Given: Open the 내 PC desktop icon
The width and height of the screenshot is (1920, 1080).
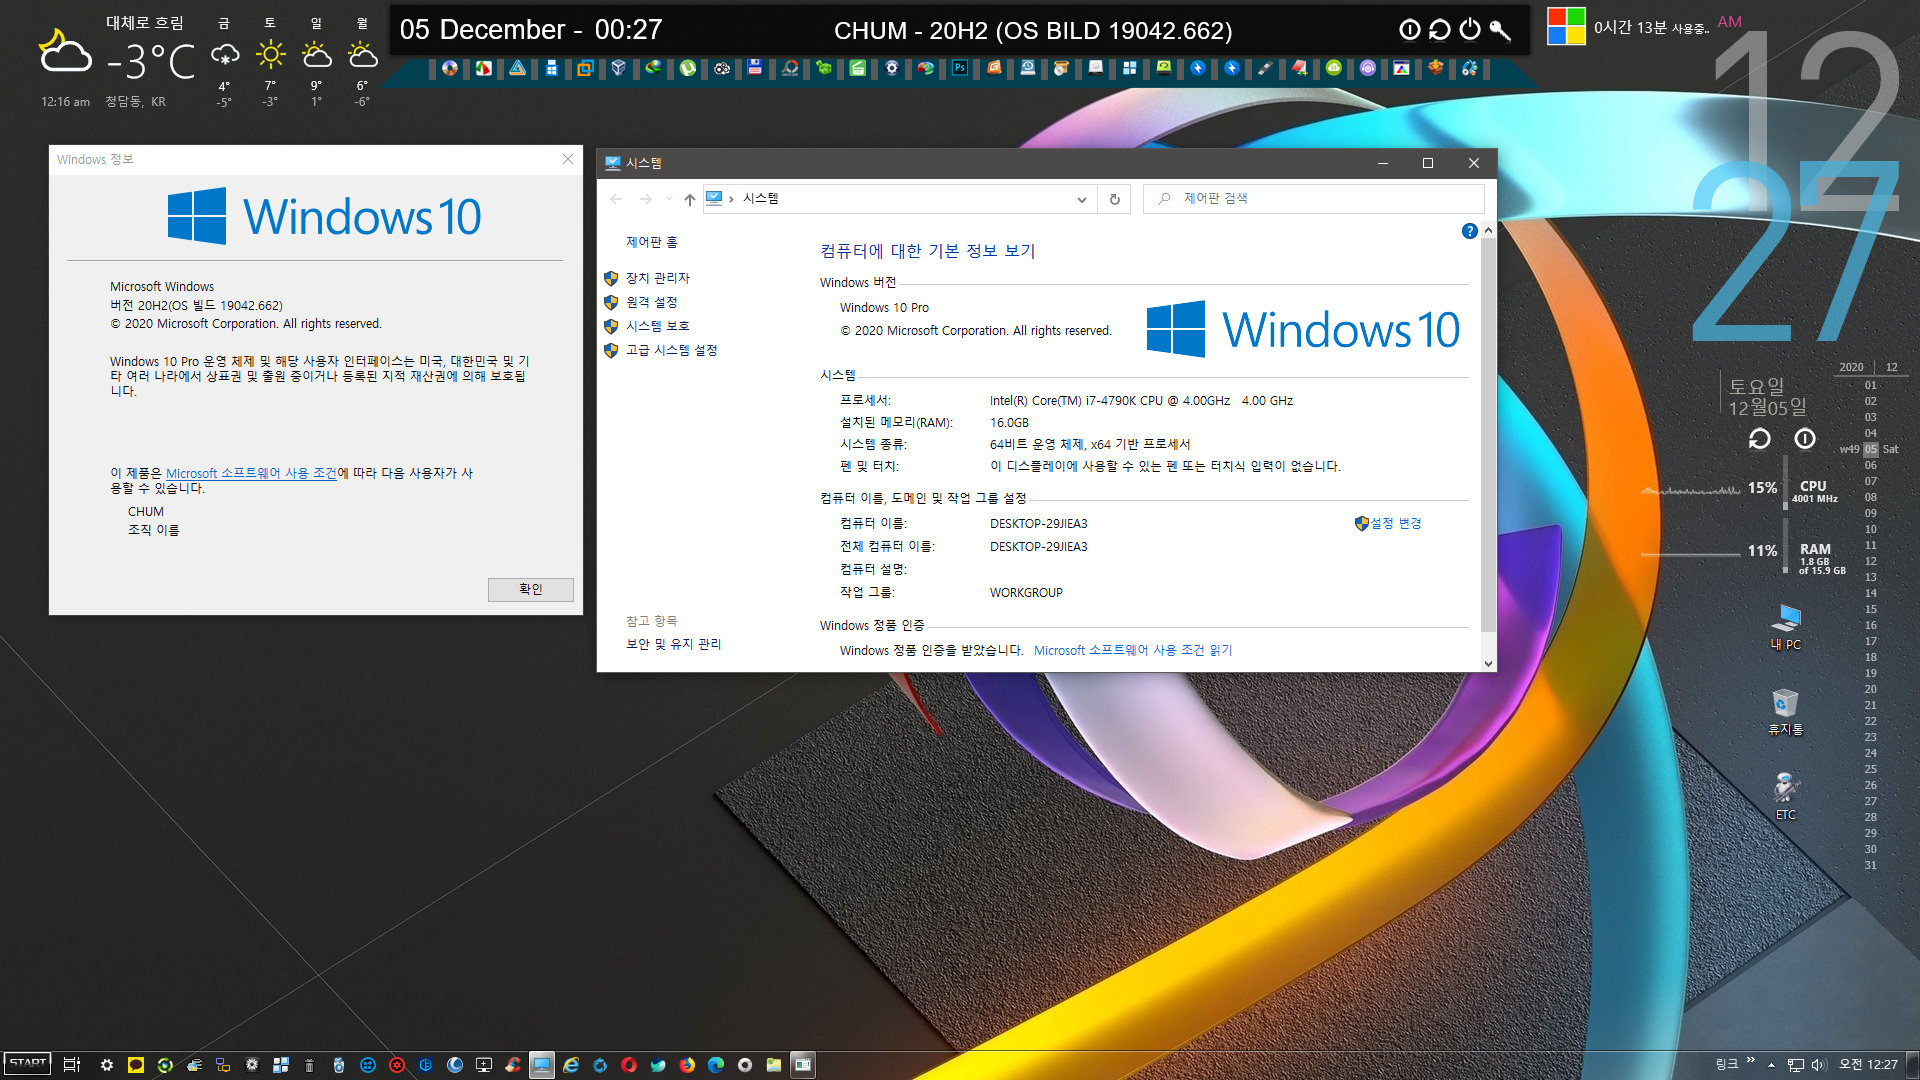Looking at the screenshot, I should pos(1786,627).
